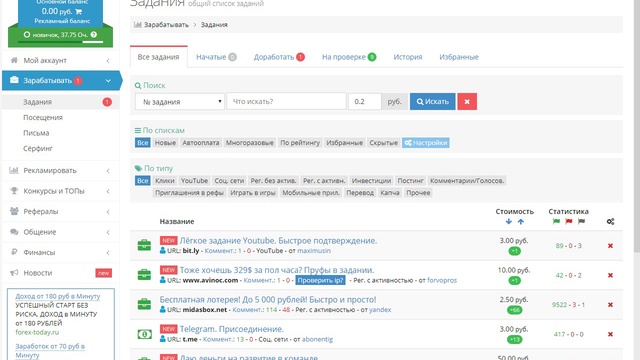Switch to Доработать tab
The image size is (640, 360).
279,57
